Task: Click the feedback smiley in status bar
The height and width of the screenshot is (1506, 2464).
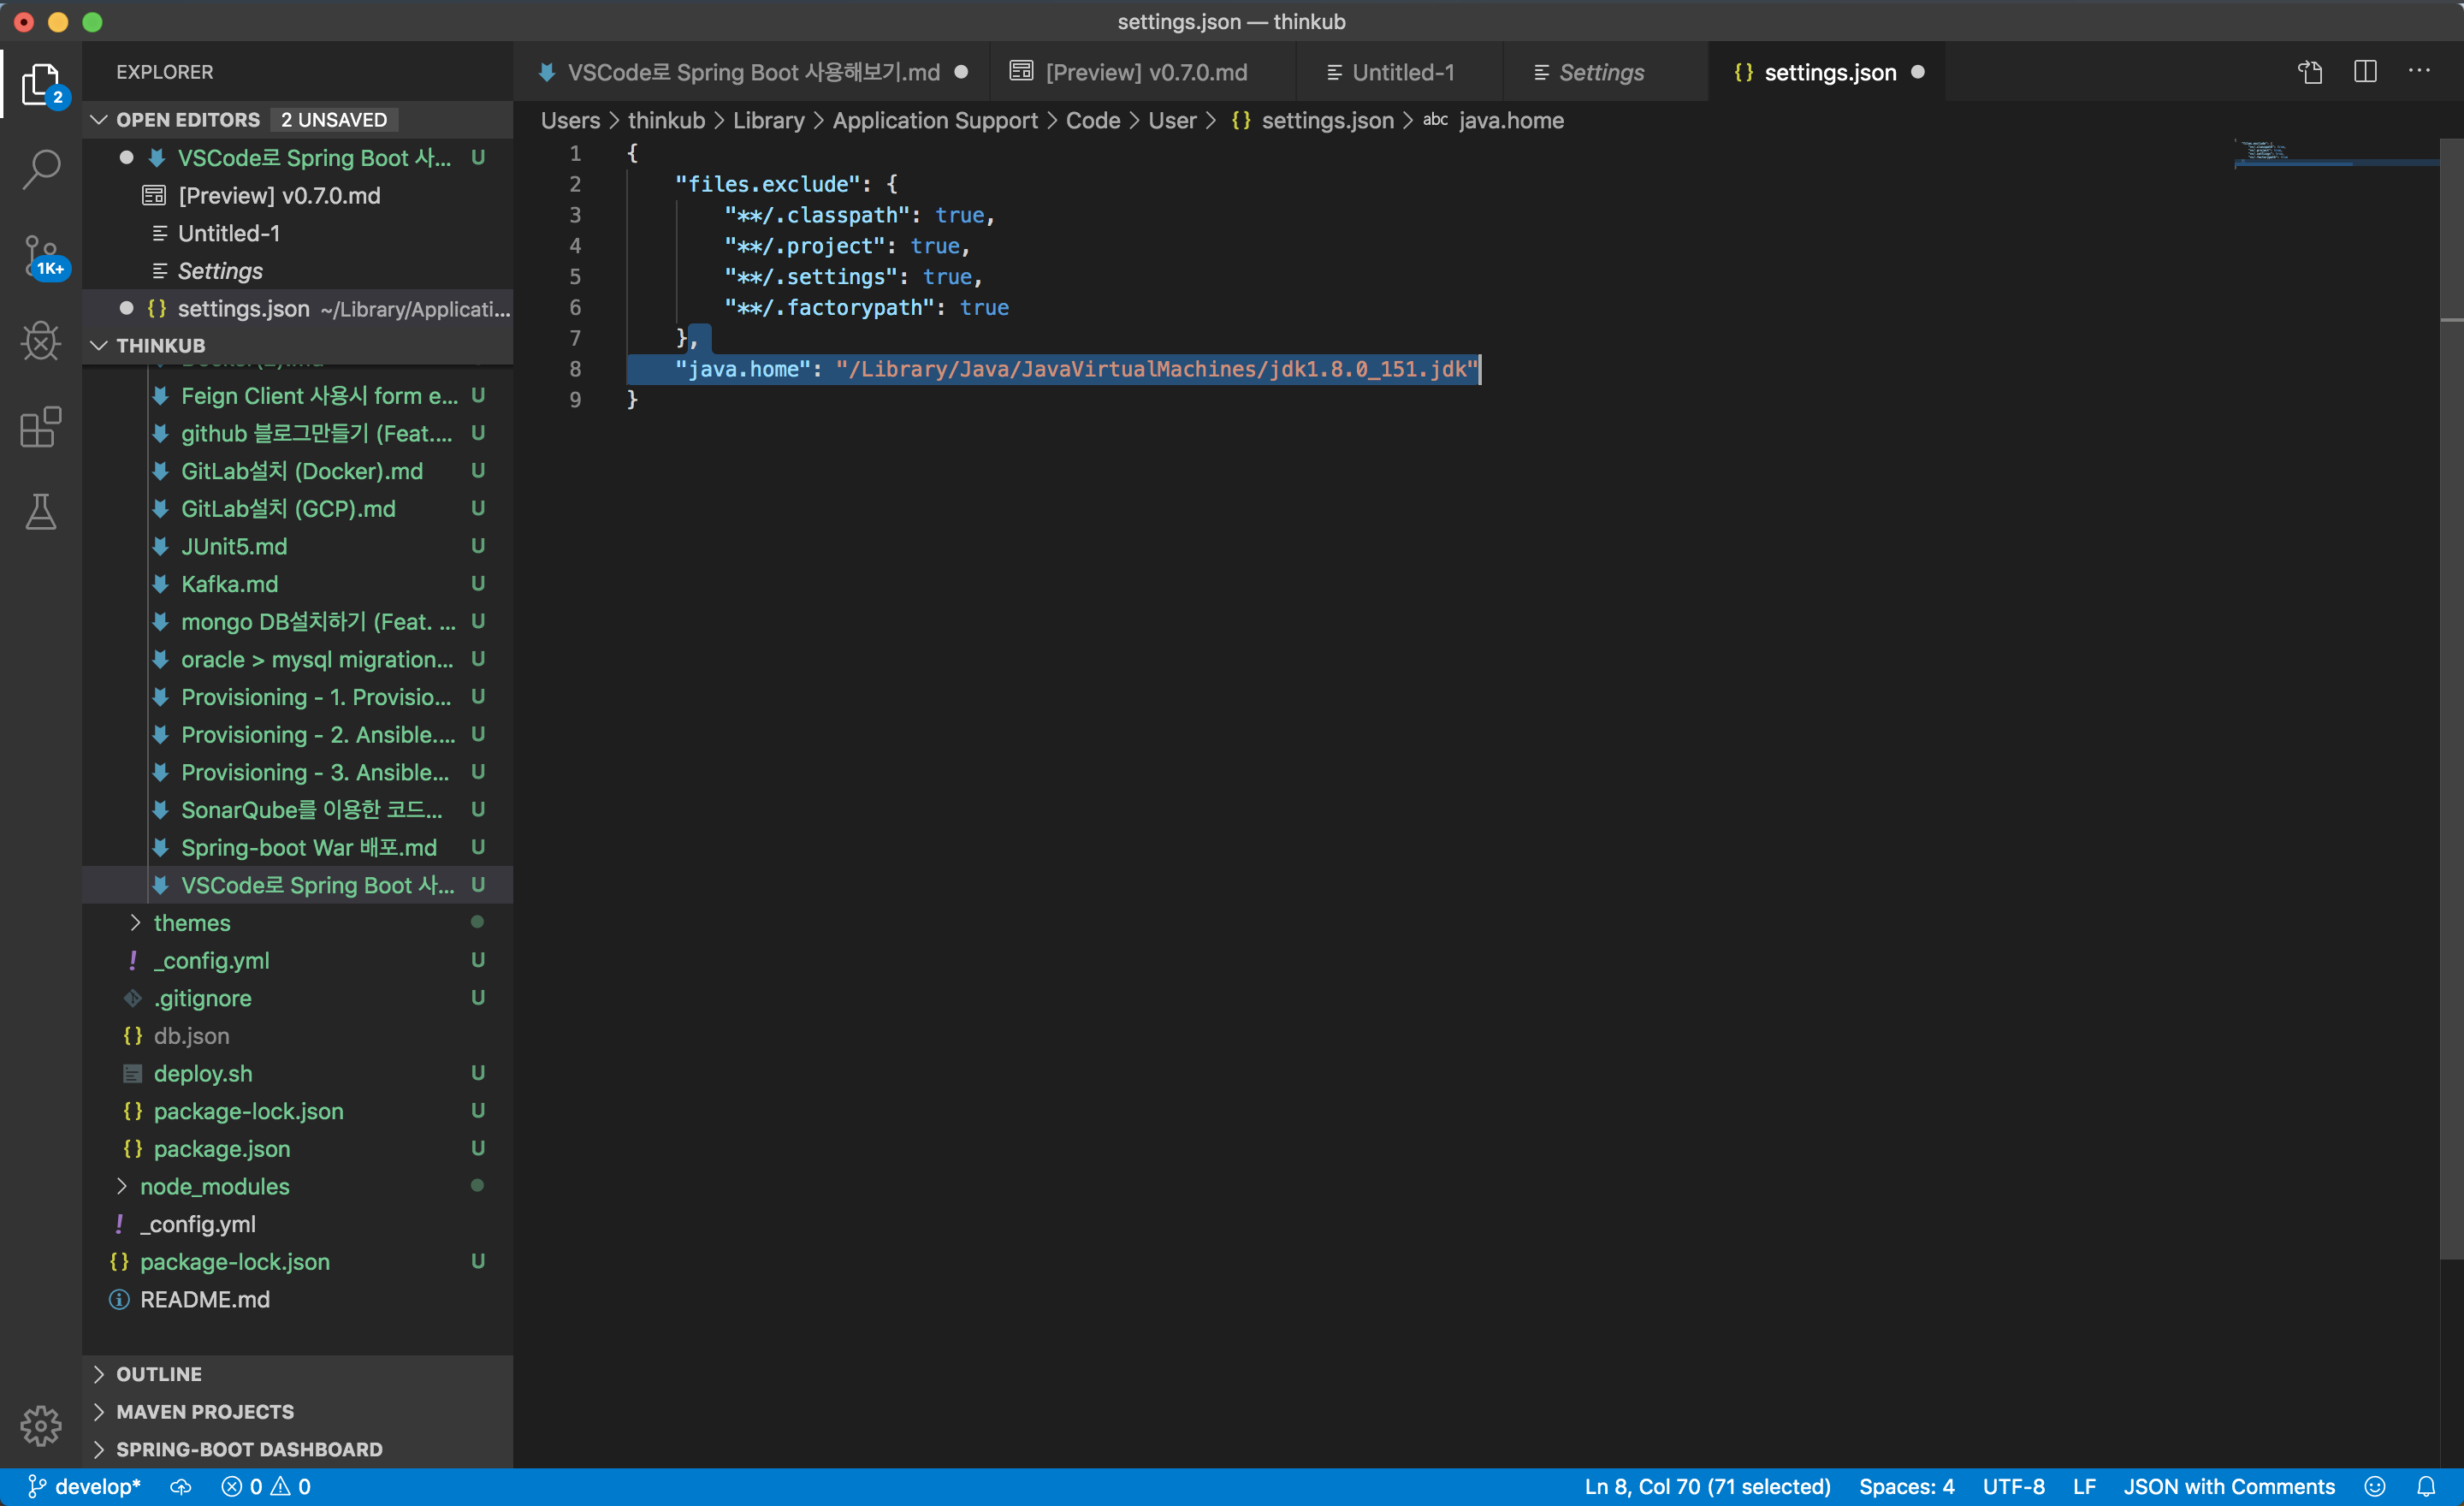Action: tap(2376, 1486)
